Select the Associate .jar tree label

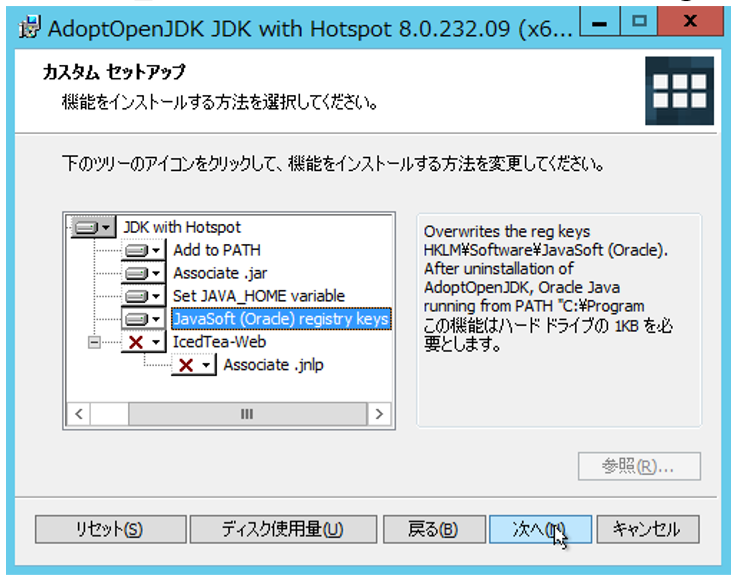[x=220, y=273]
